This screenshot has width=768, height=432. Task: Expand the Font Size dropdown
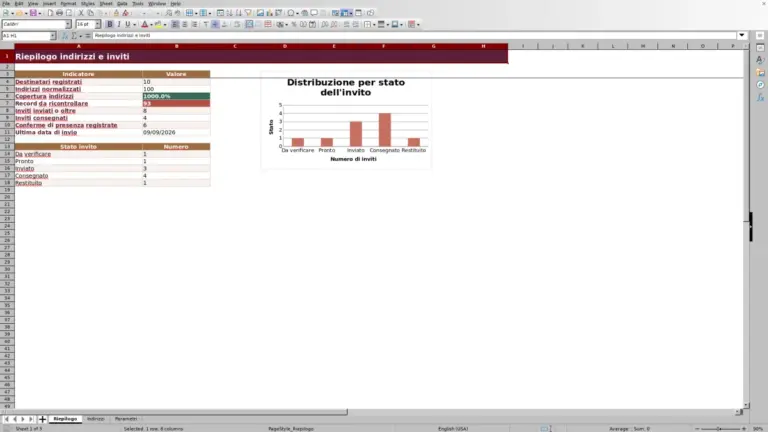point(97,24)
